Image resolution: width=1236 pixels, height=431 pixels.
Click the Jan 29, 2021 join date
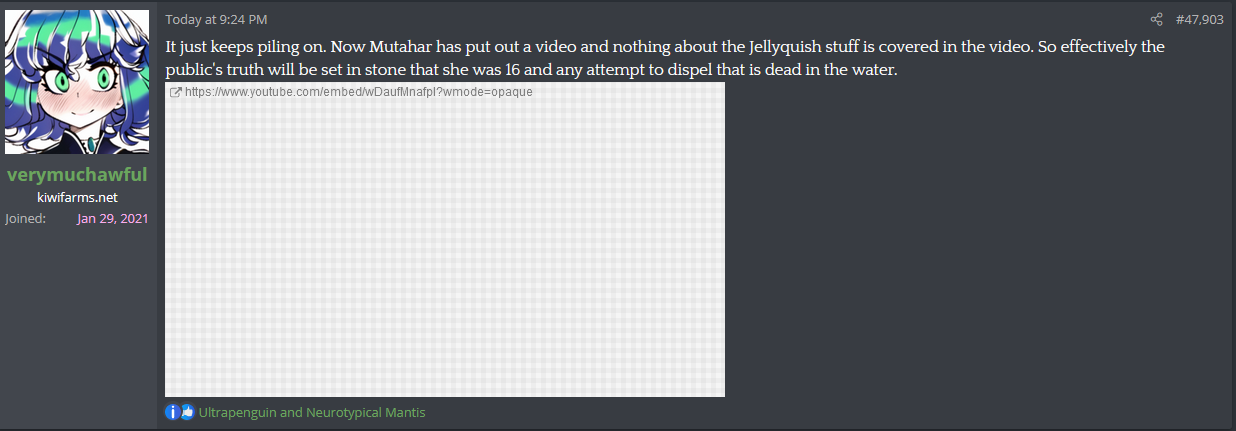[112, 218]
